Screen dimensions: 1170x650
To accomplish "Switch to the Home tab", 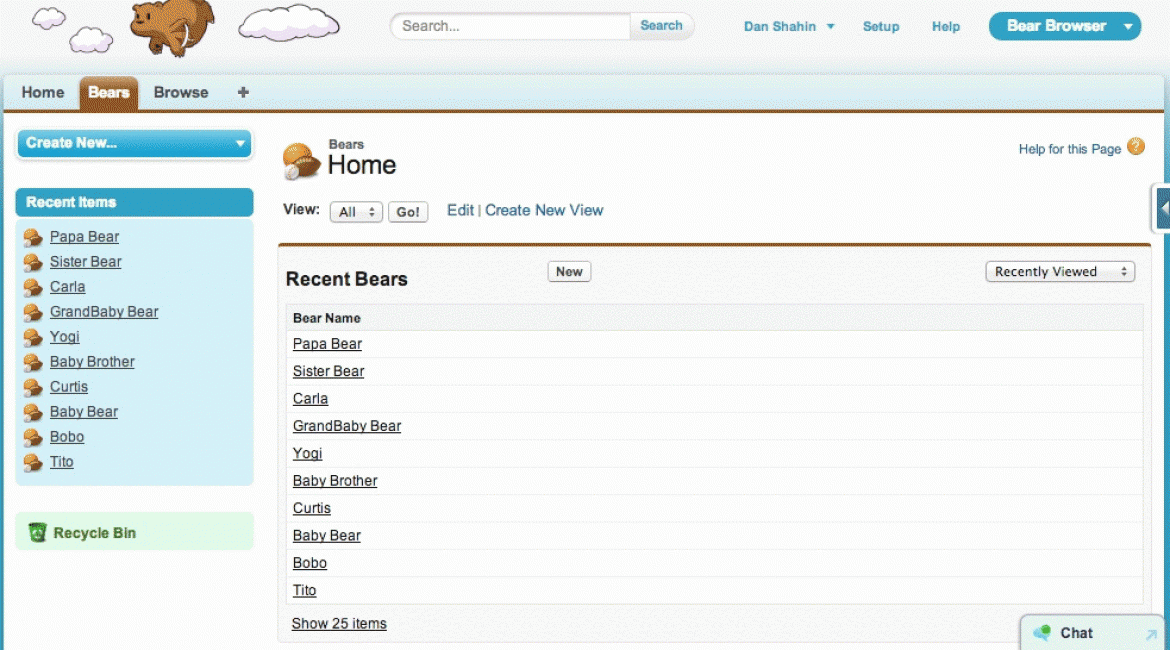I will (43, 93).
